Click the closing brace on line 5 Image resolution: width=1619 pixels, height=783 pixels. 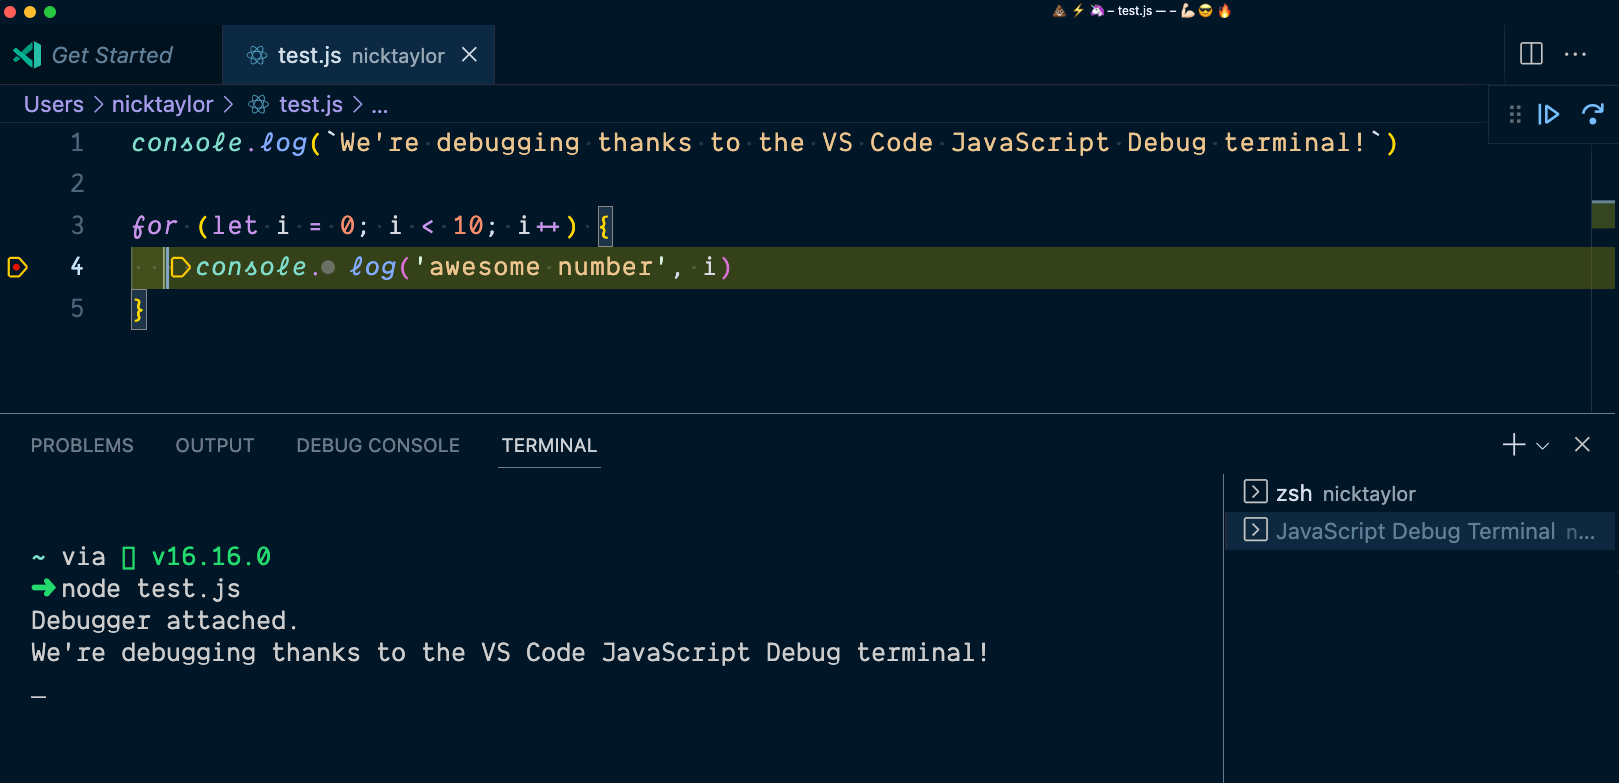[139, 309]
